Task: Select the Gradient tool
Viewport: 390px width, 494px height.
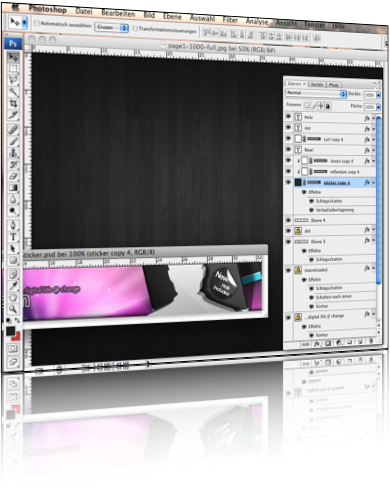Action: 13,188
